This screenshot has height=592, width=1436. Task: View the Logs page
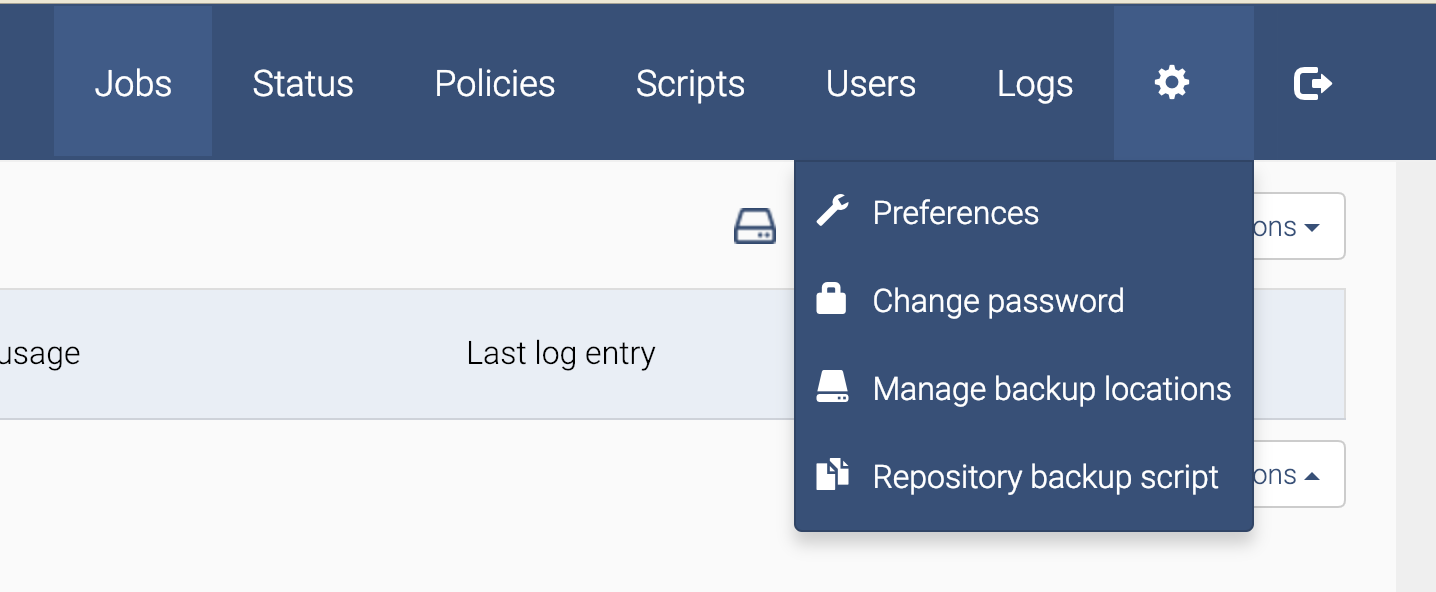[1035, 83]
